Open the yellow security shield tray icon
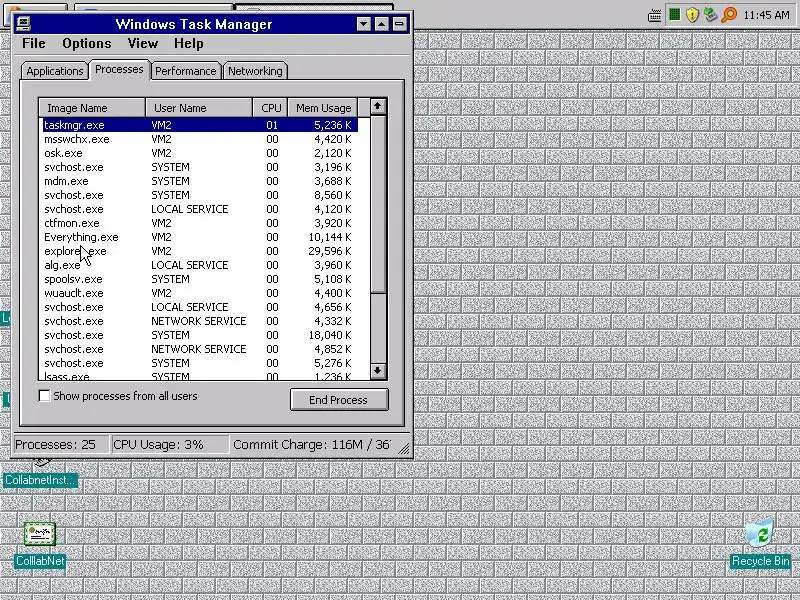The width and height of the screenshot is (800, 600). coord(692,15)
